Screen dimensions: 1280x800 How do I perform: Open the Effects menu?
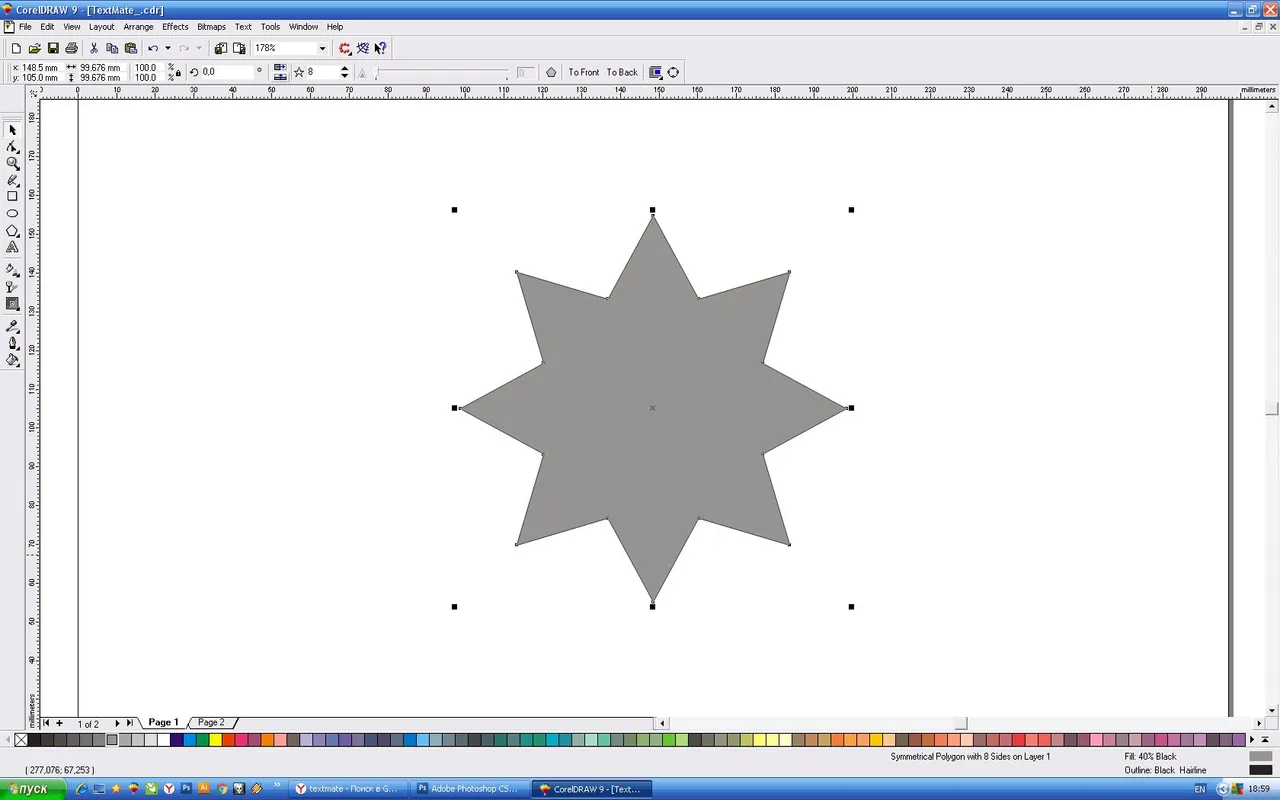(x=175, y=27)
